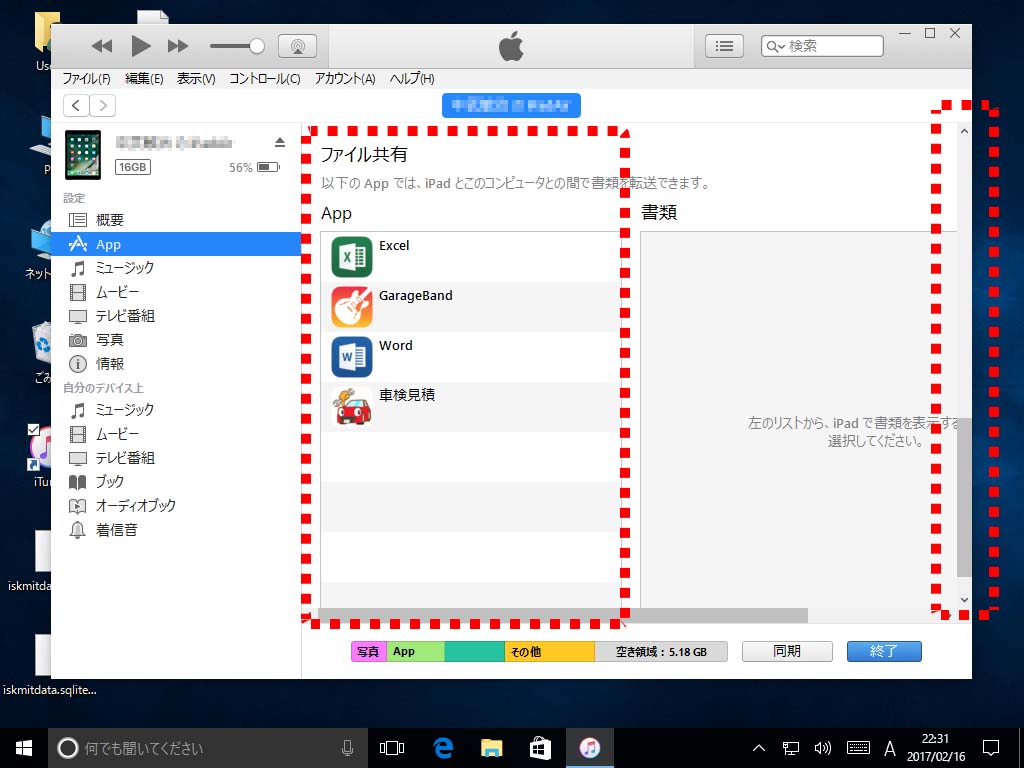Adjust the volume slider knob

point(257,46)
